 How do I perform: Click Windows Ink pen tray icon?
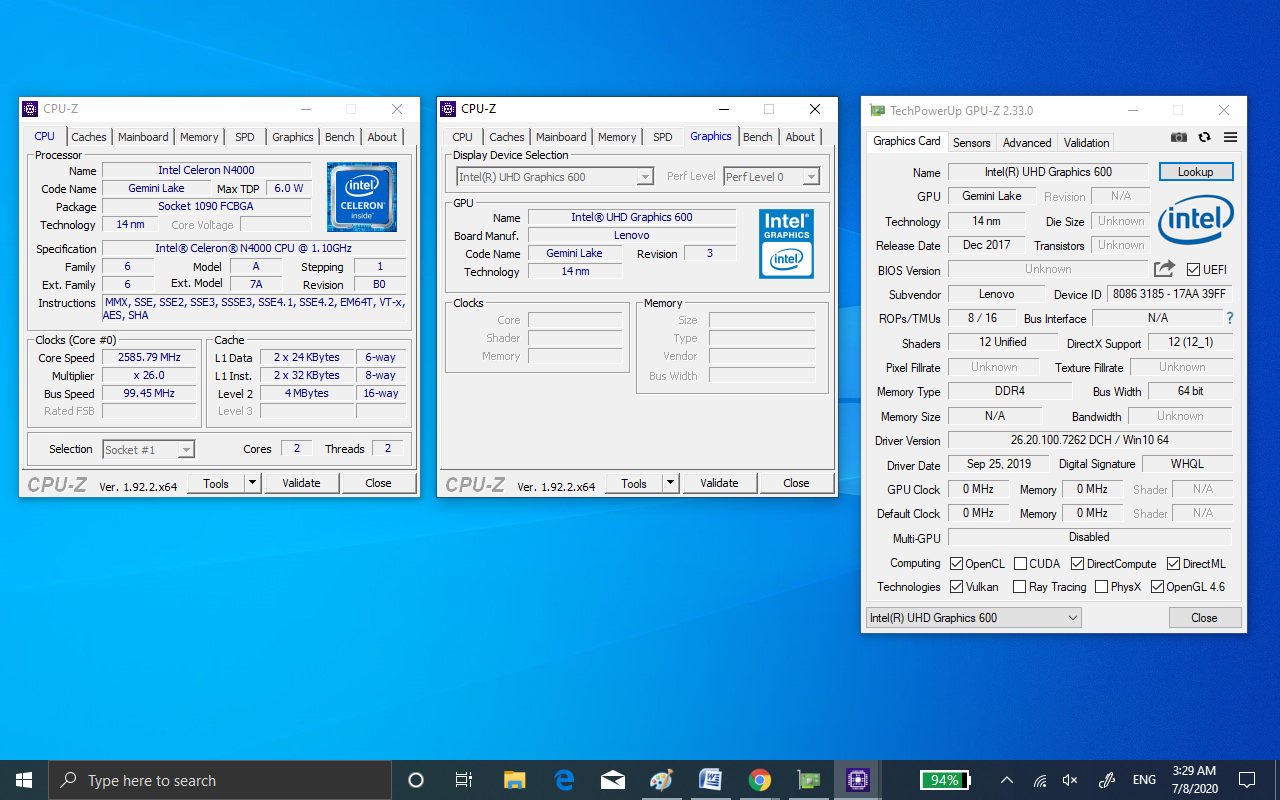pyautogui.click(x=1106, y=780)
